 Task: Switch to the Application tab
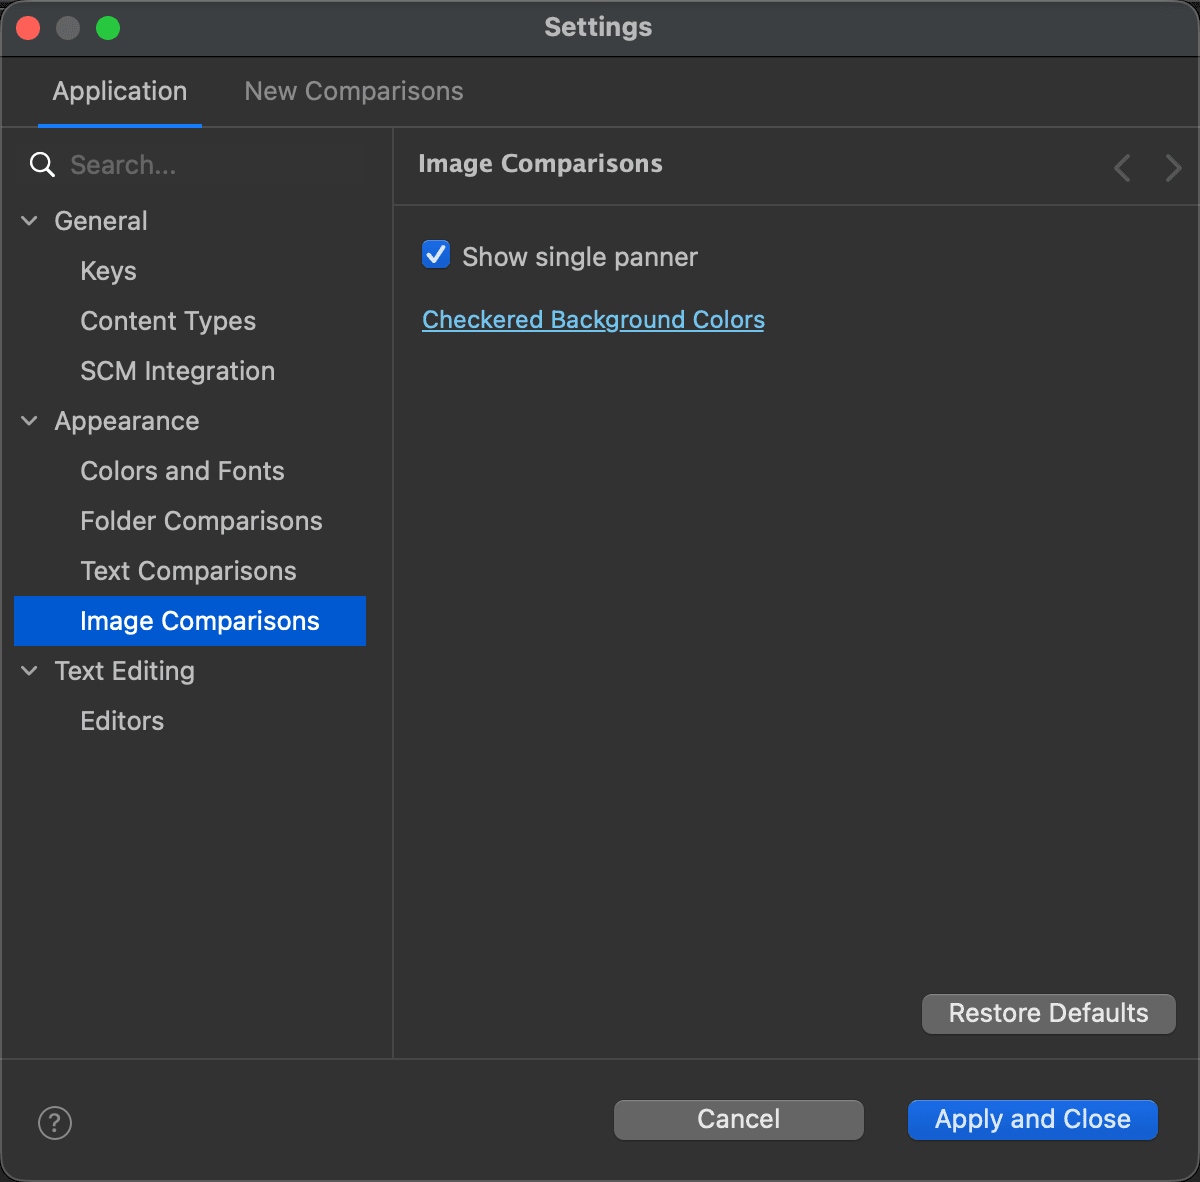point(120,91)
